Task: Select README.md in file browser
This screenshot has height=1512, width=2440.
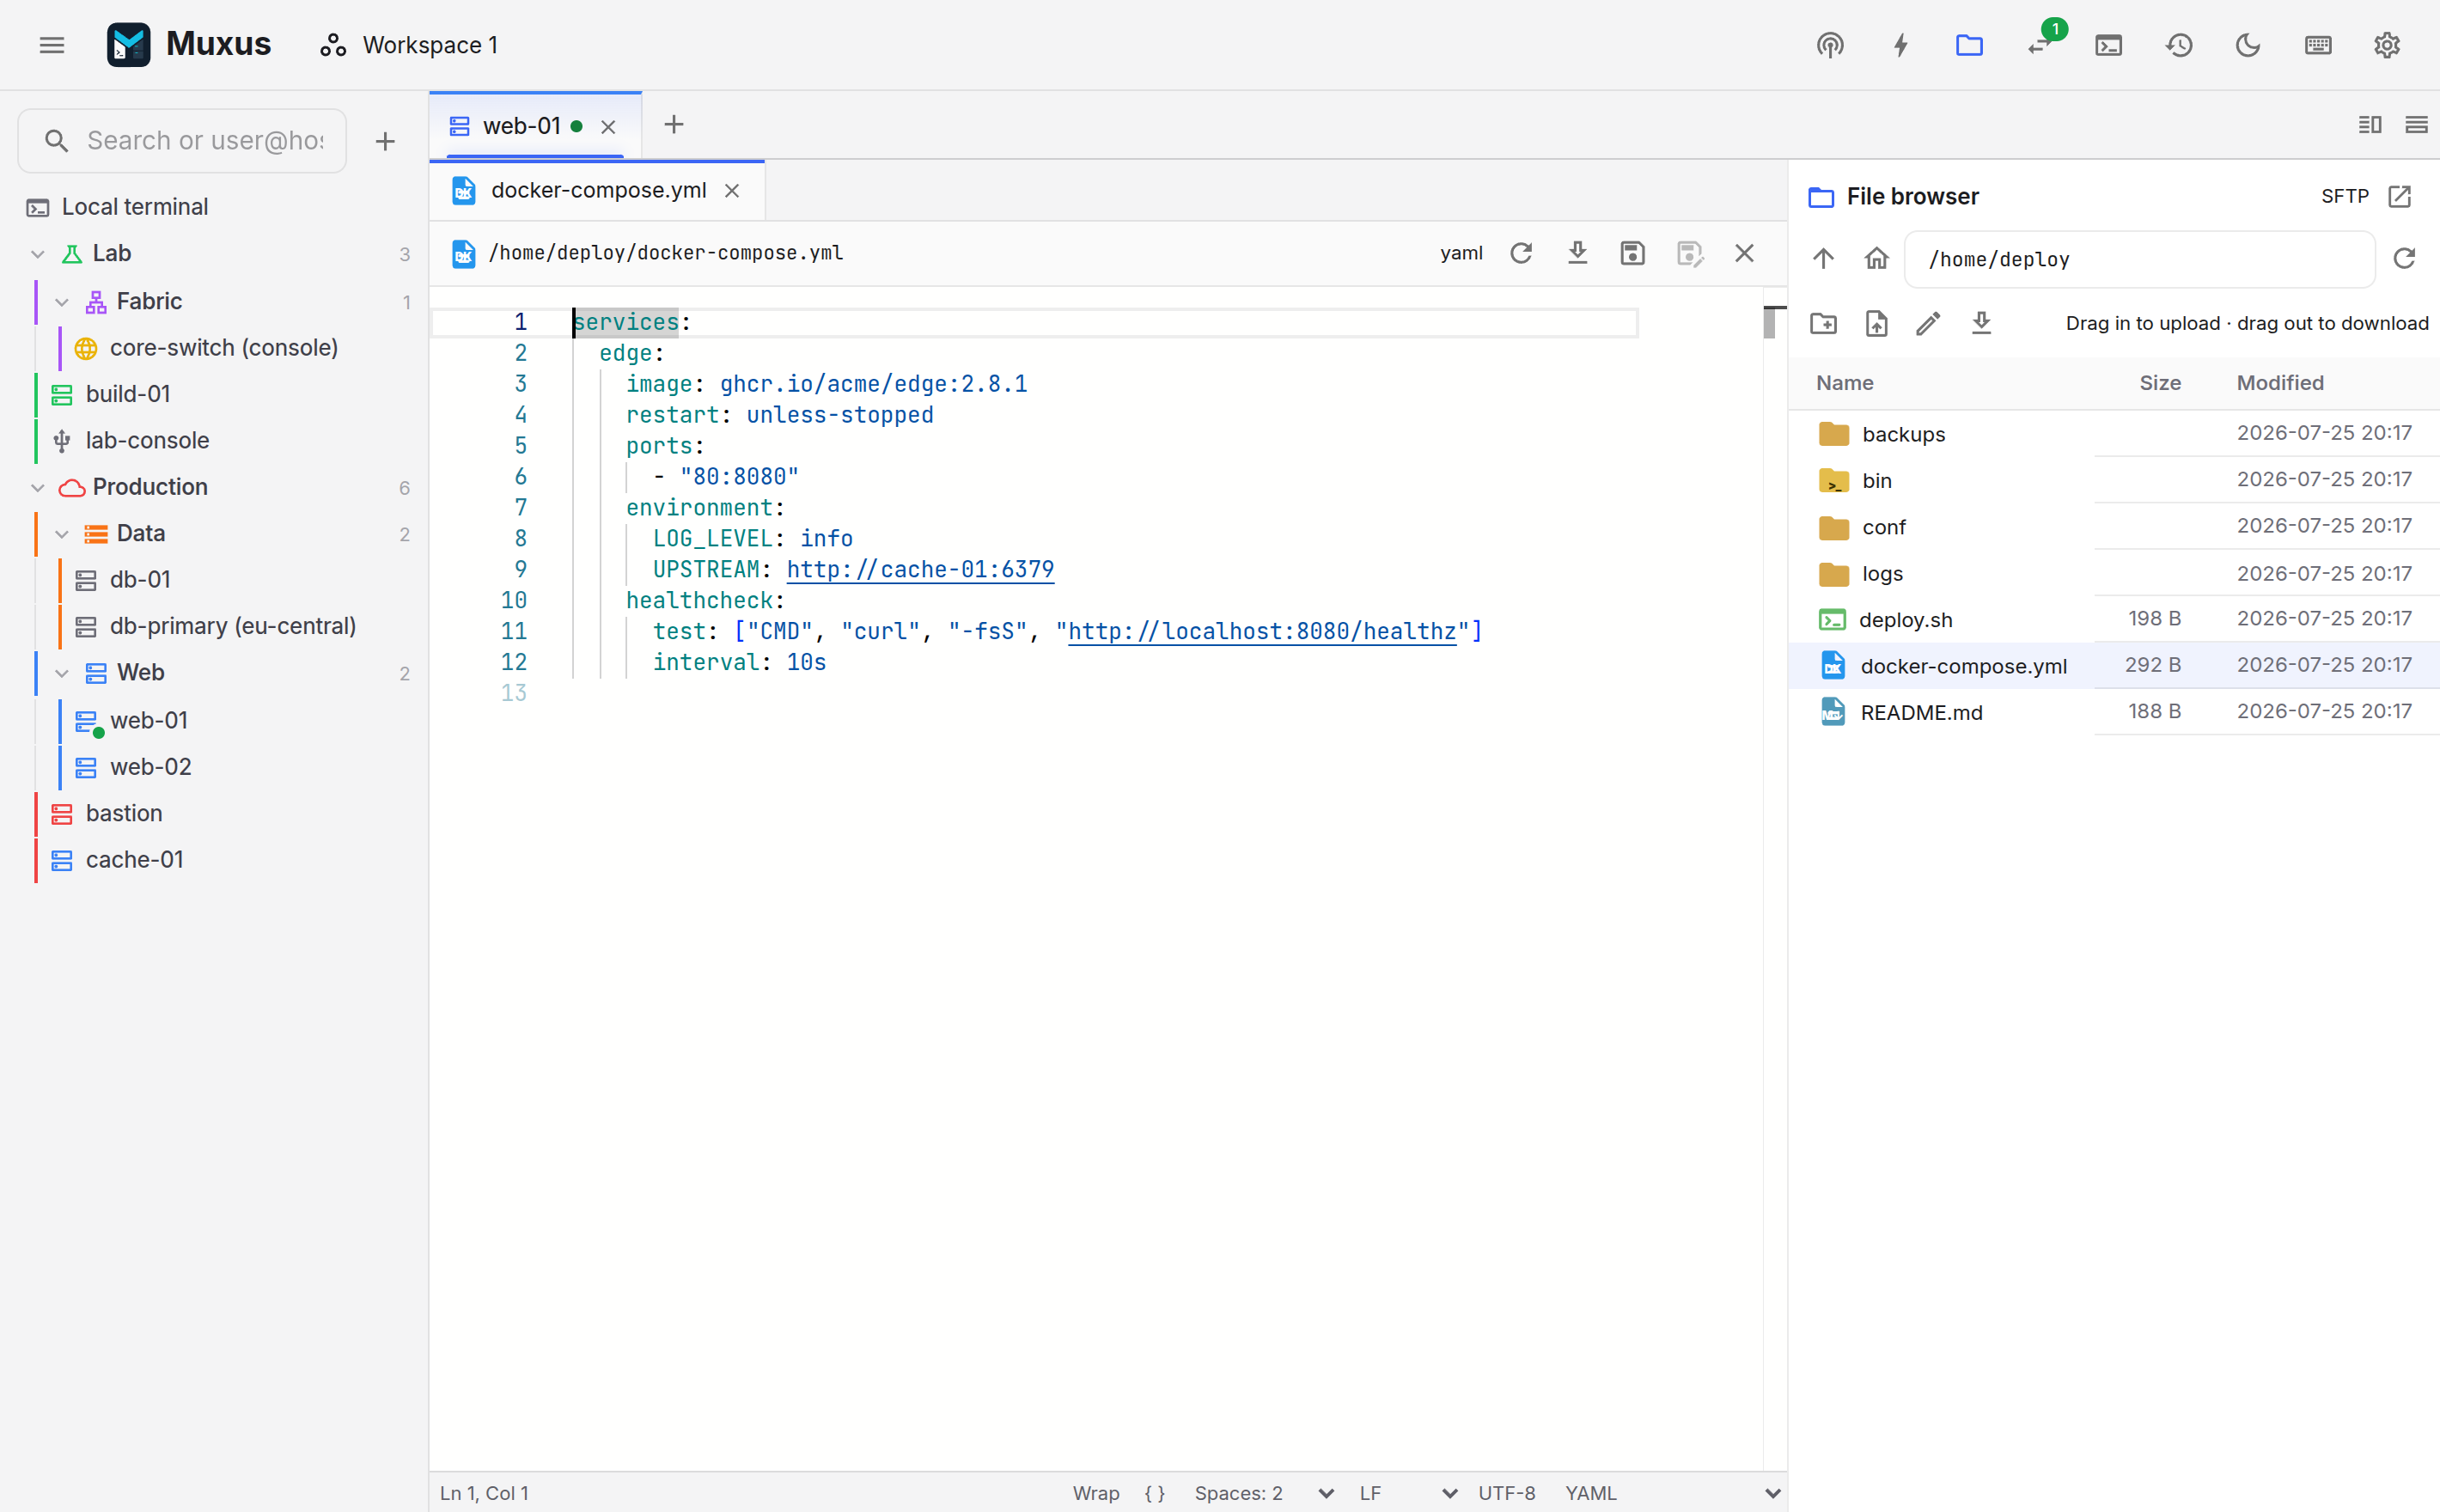Action: pyautogui.click(x=2114, y=712)
